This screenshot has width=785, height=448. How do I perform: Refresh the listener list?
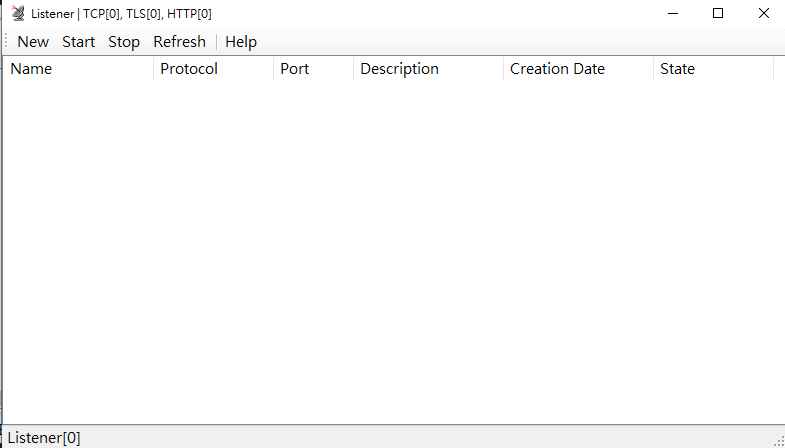(179, 42)
